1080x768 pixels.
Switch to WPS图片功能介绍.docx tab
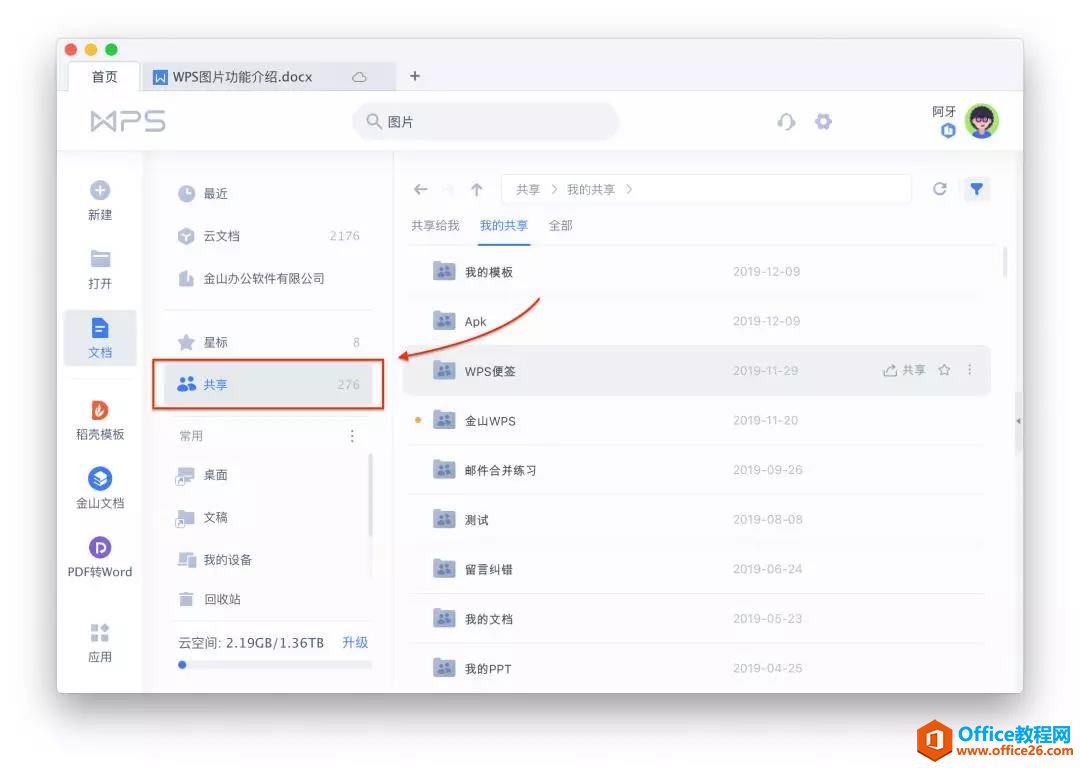pos(269,76)
